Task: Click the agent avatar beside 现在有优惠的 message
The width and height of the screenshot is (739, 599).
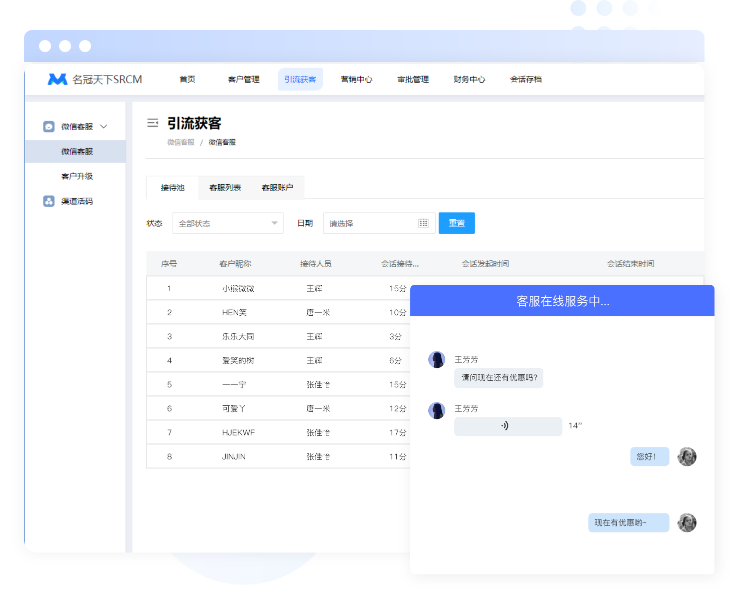Action: click(x=686, y=522)
